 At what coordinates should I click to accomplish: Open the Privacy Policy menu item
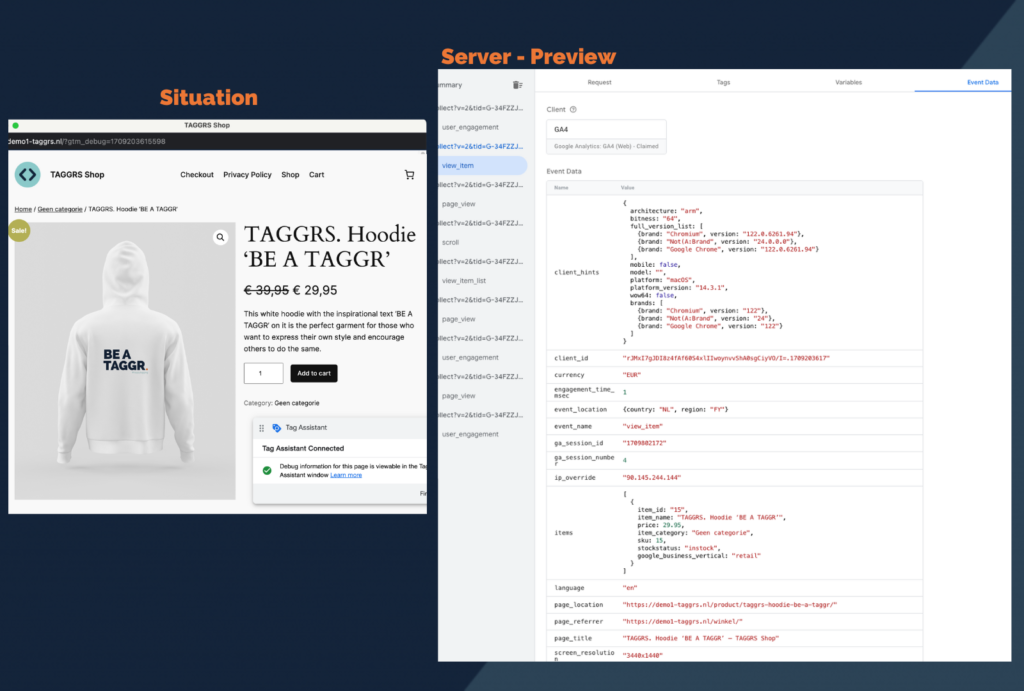tap(247, 174)
